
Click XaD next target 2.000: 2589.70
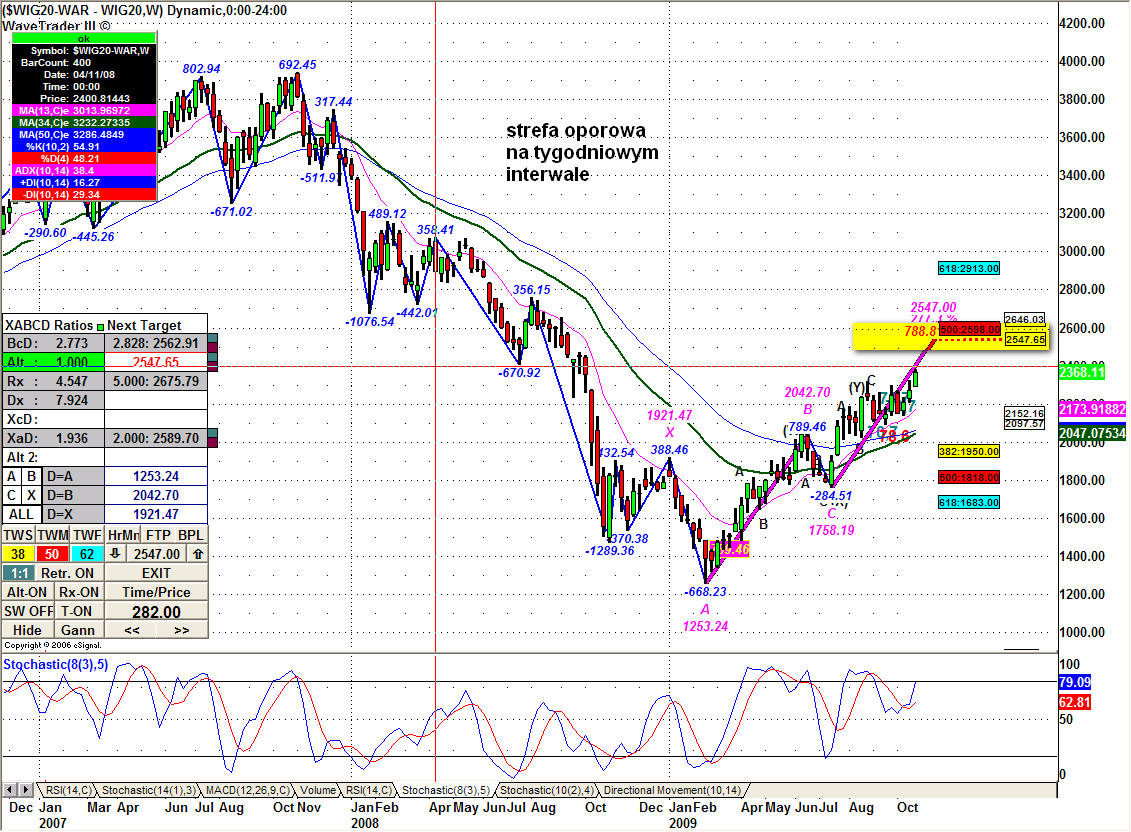point(156,438)
